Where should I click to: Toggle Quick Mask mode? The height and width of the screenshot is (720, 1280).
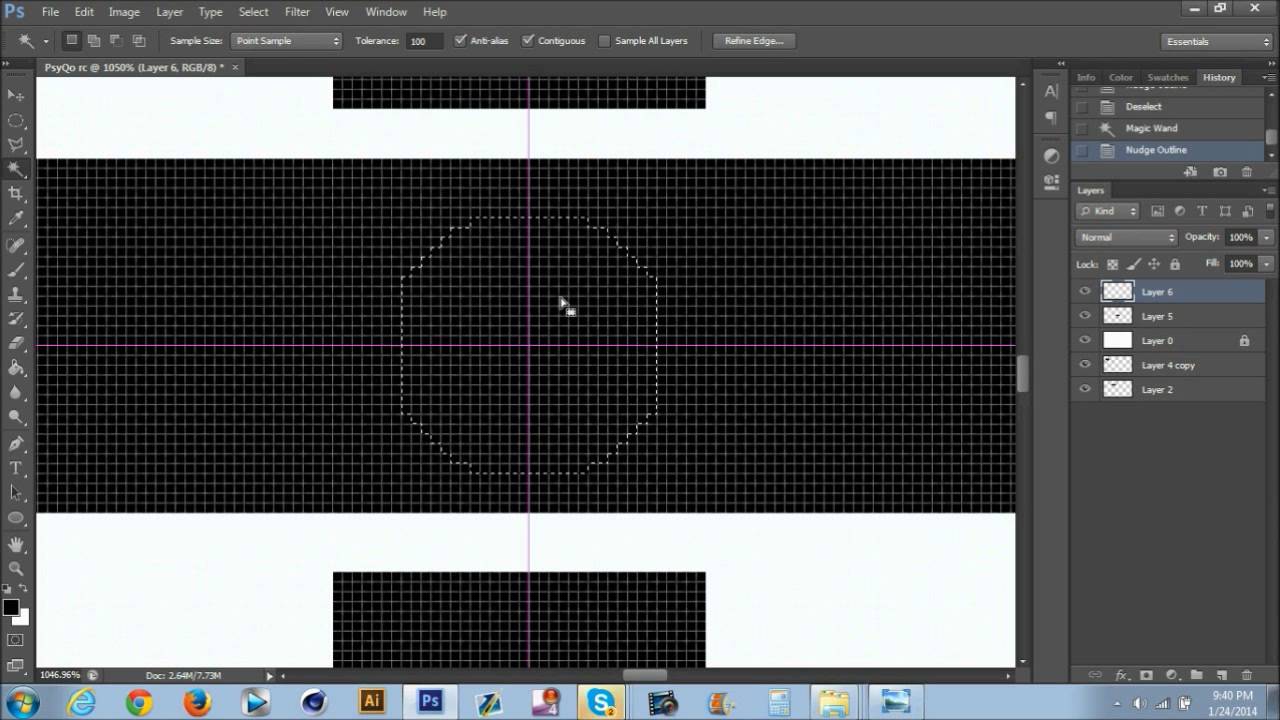pos(16,640)
